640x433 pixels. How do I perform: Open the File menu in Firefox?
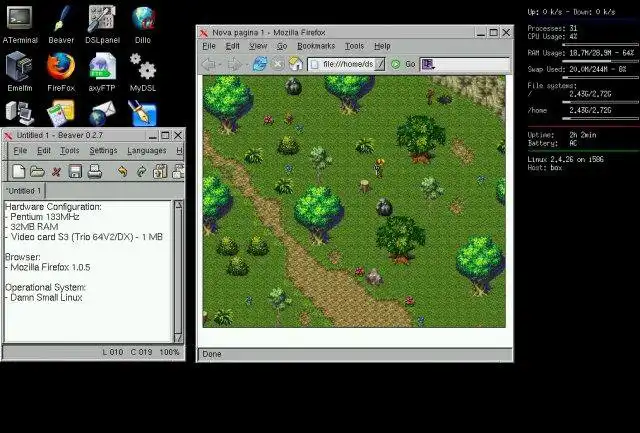[x=209, y=46]
